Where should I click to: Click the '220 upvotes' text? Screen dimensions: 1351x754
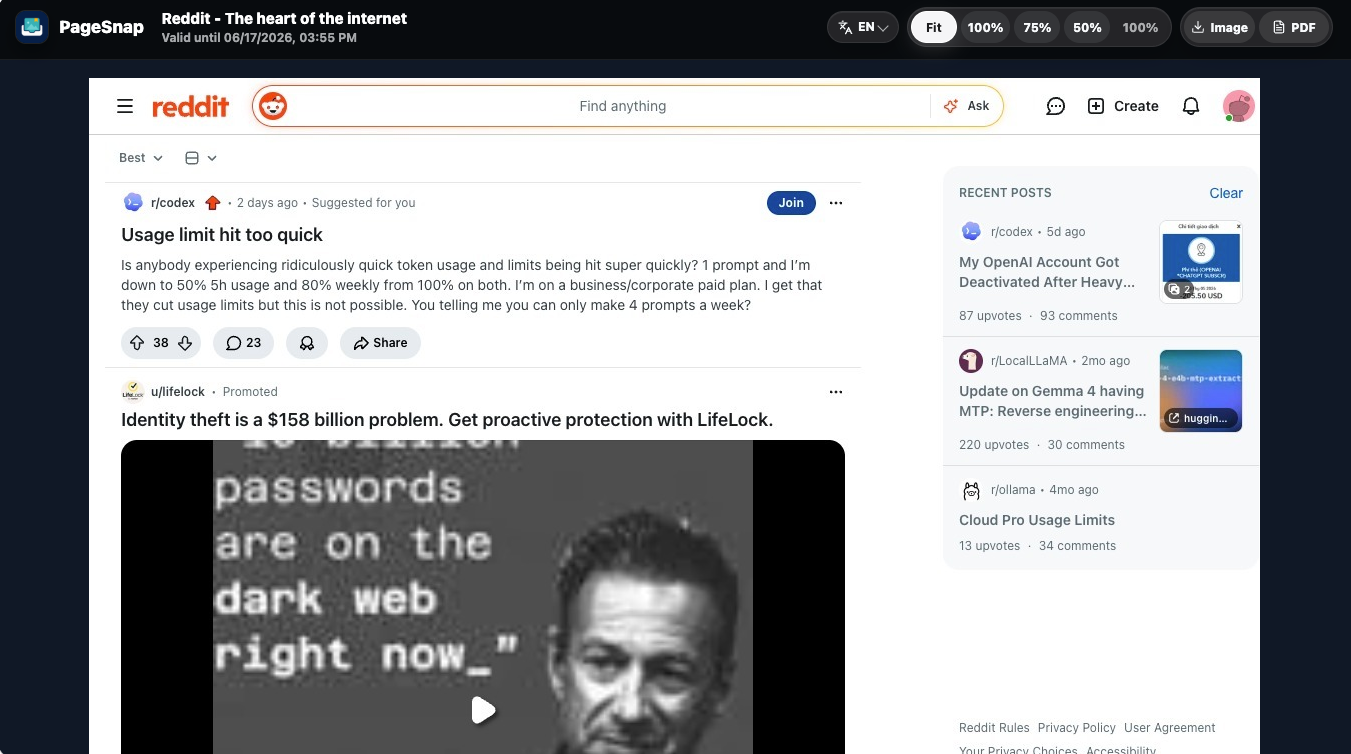[994, 445]
